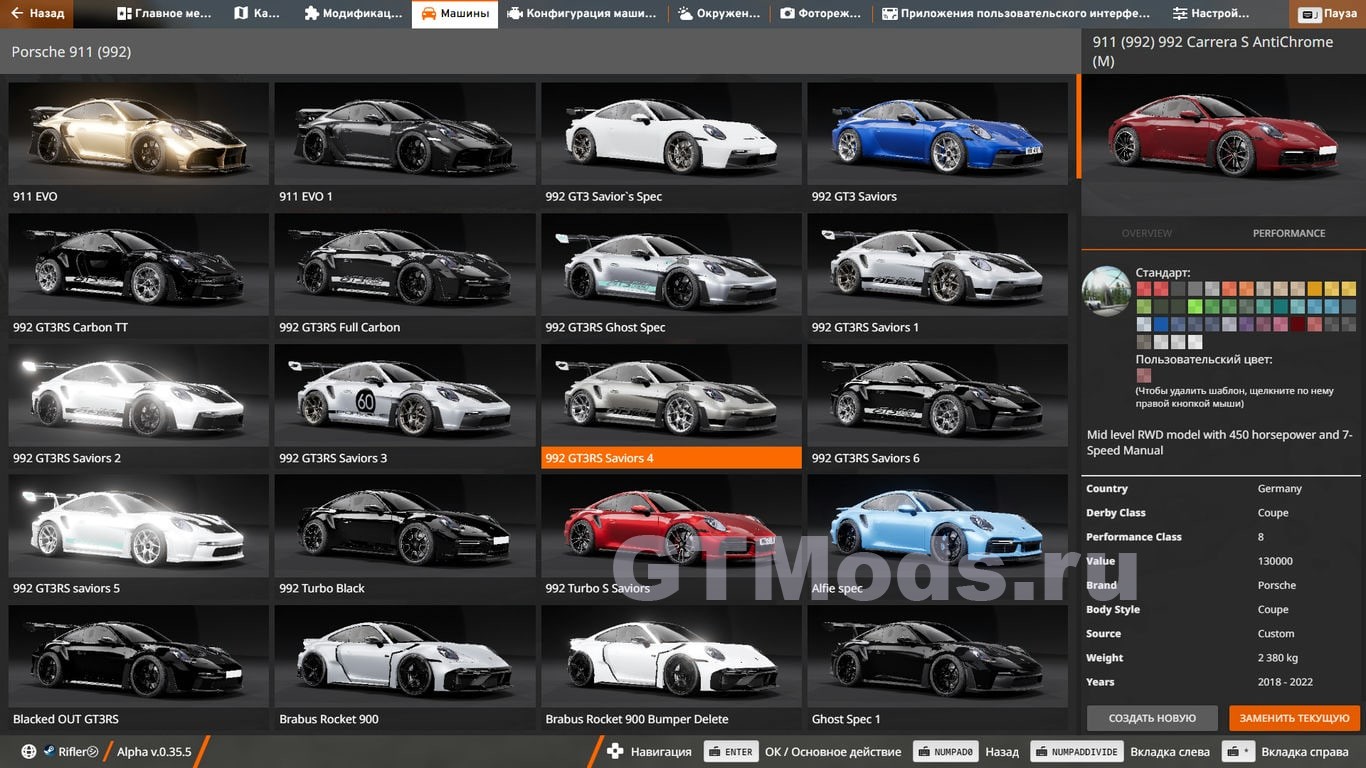Viewport: 1366px width, 768px height.
Task: Pick the purple paint swatch
Action: (x=1247, y=324)
